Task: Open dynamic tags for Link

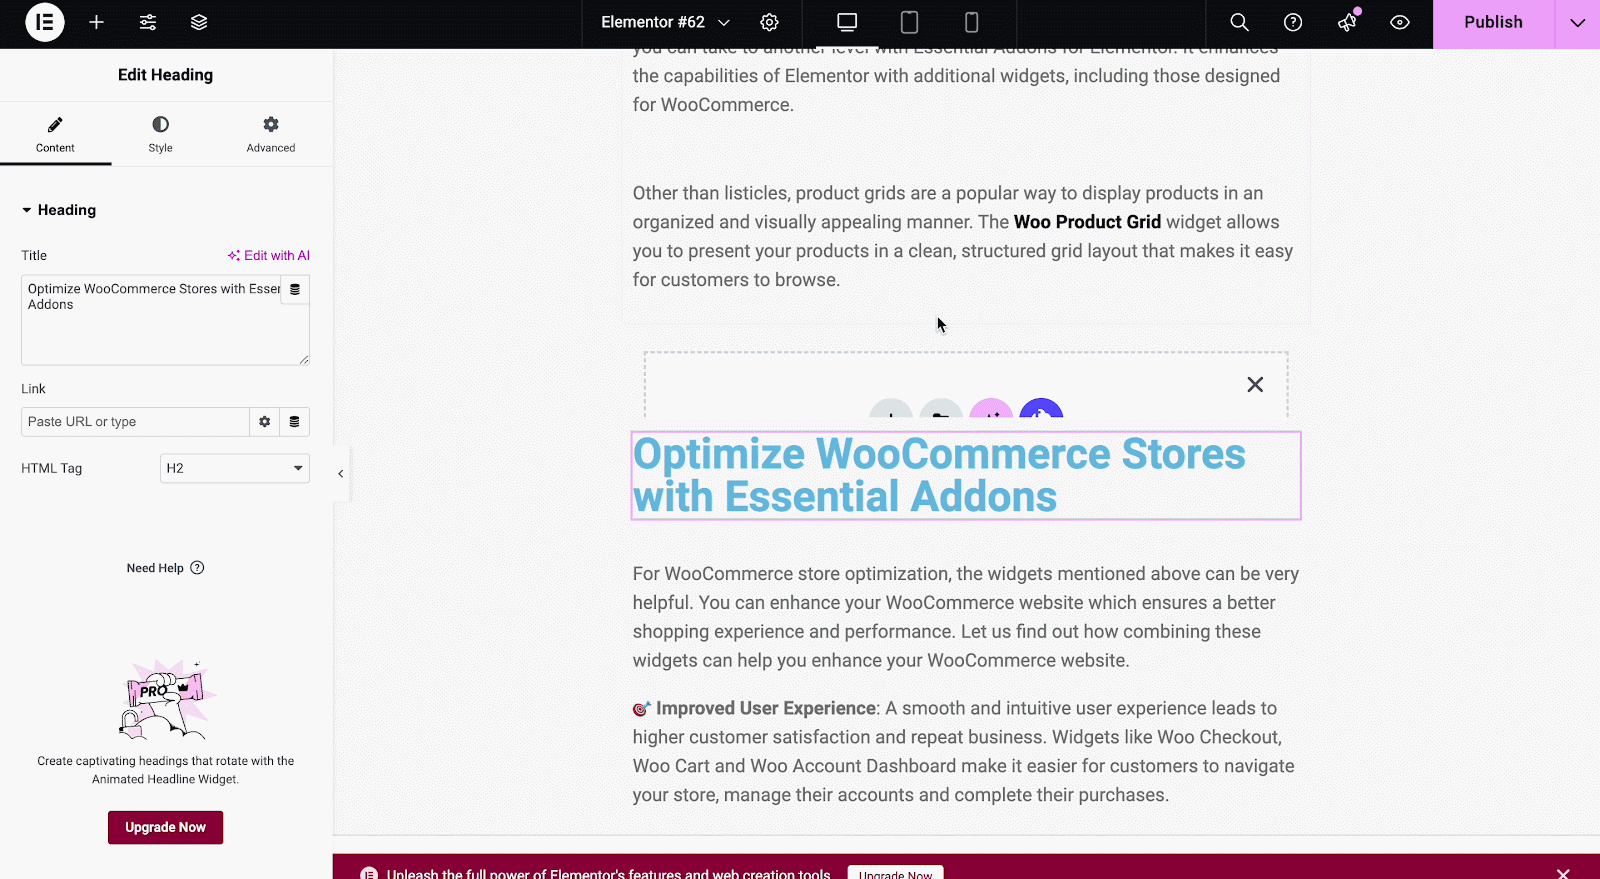Action: pyautogui.click(x=294, y=422)
